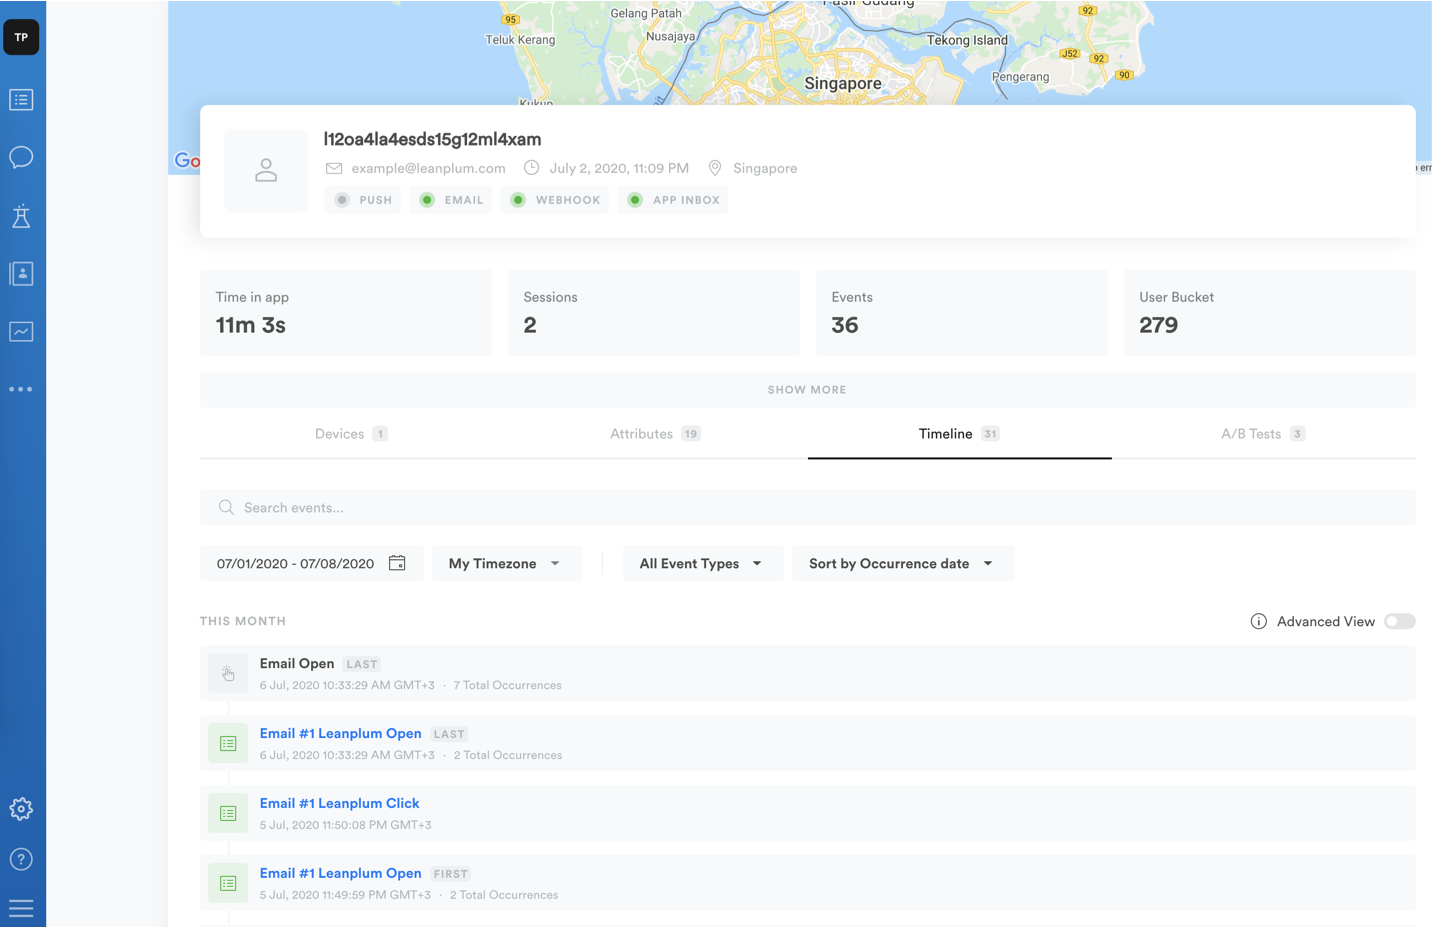This screenshot has width=1434, height=927.
Task: Click the User Bucket stat card
Action: tap(1270, 312)
